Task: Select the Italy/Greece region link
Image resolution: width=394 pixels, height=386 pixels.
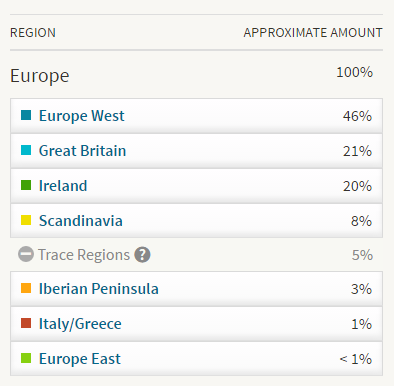Action: tap(80, 324)
